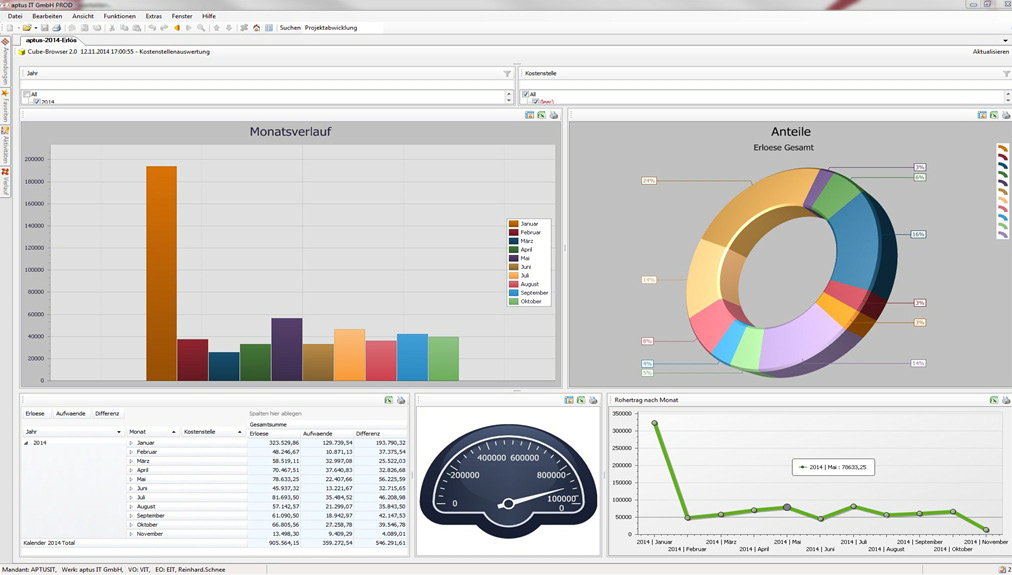Export the Anteile chart with the green Excel icon
Screen dimensions: 1012x575
click(x=993, y=115)
